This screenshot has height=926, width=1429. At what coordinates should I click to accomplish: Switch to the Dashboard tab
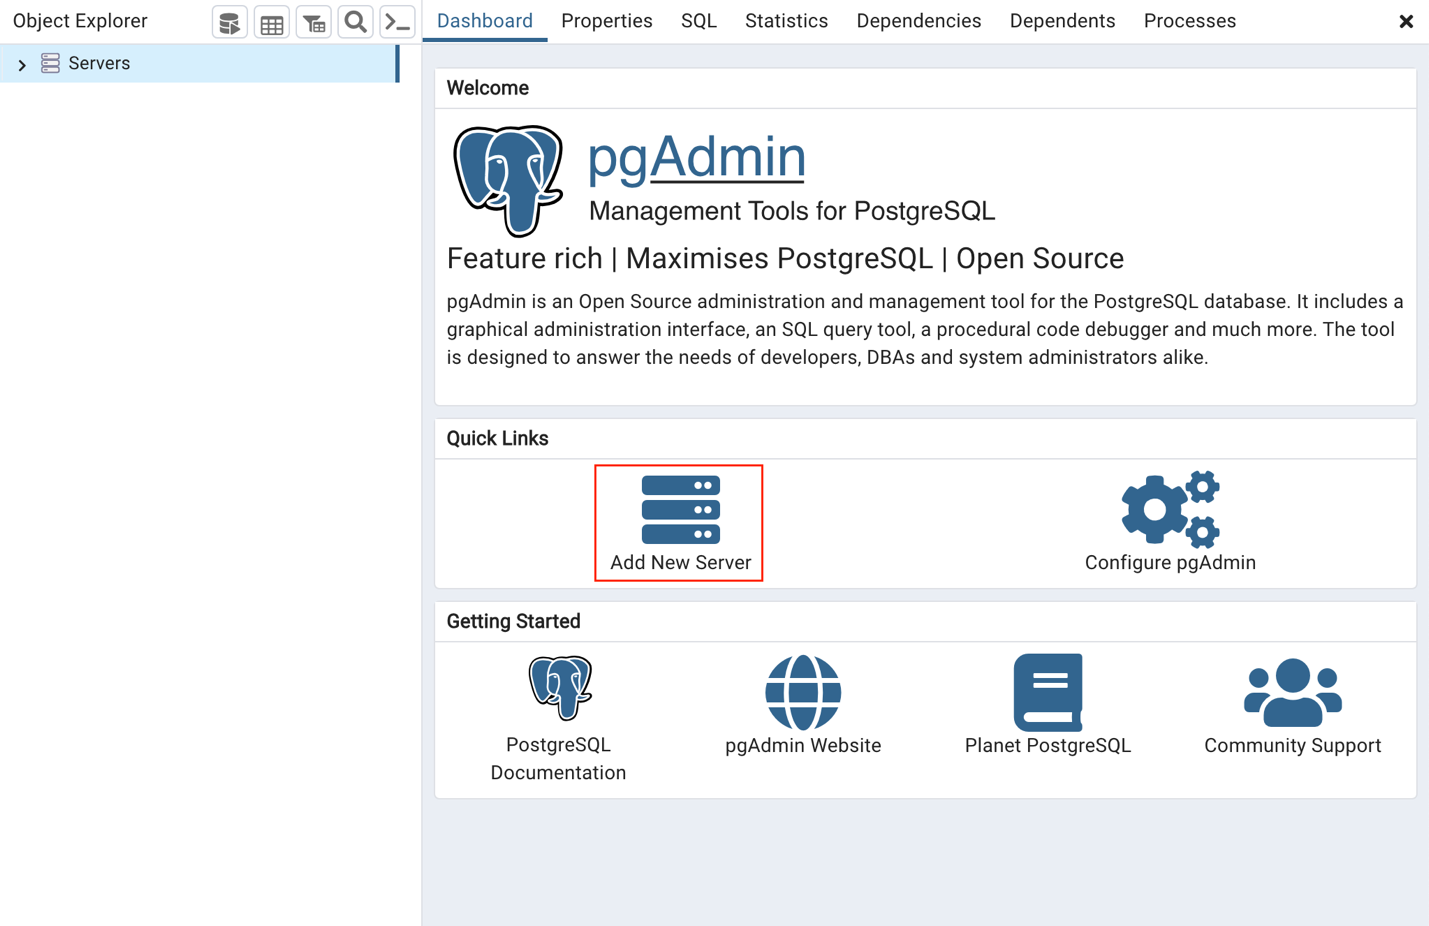tap(485, 21)
